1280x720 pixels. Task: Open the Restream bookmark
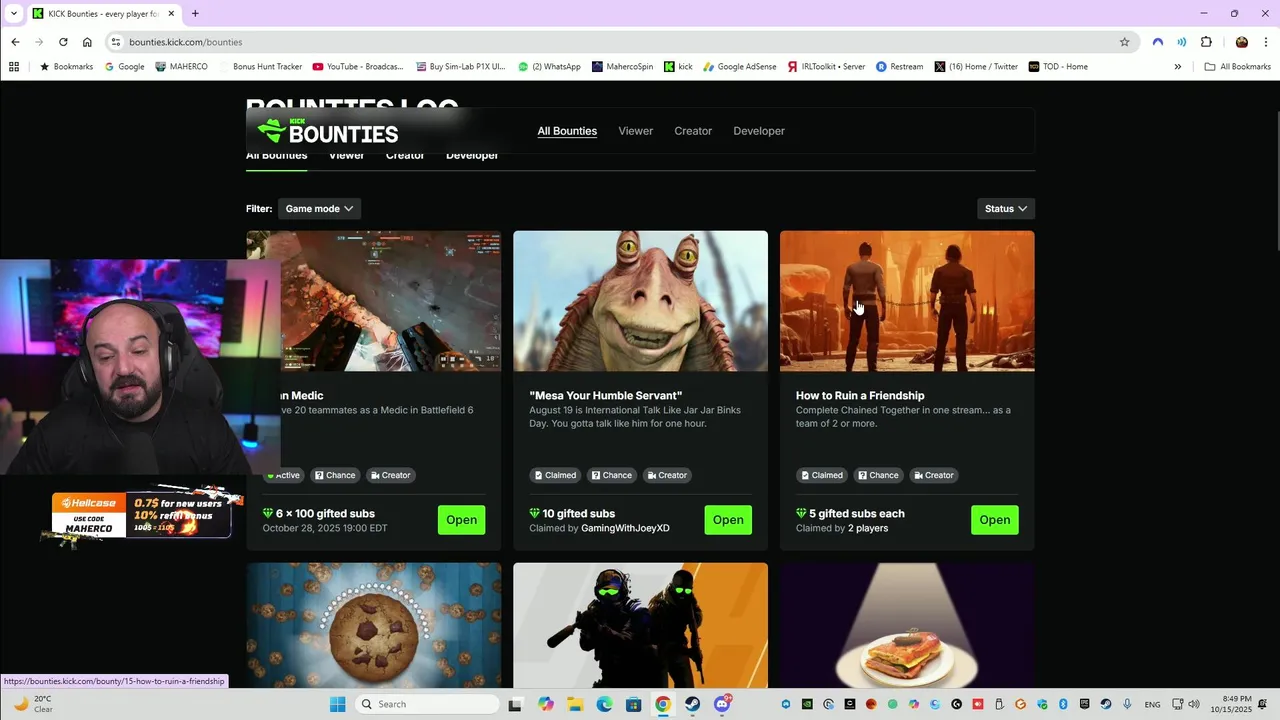(x=899, y=67)
